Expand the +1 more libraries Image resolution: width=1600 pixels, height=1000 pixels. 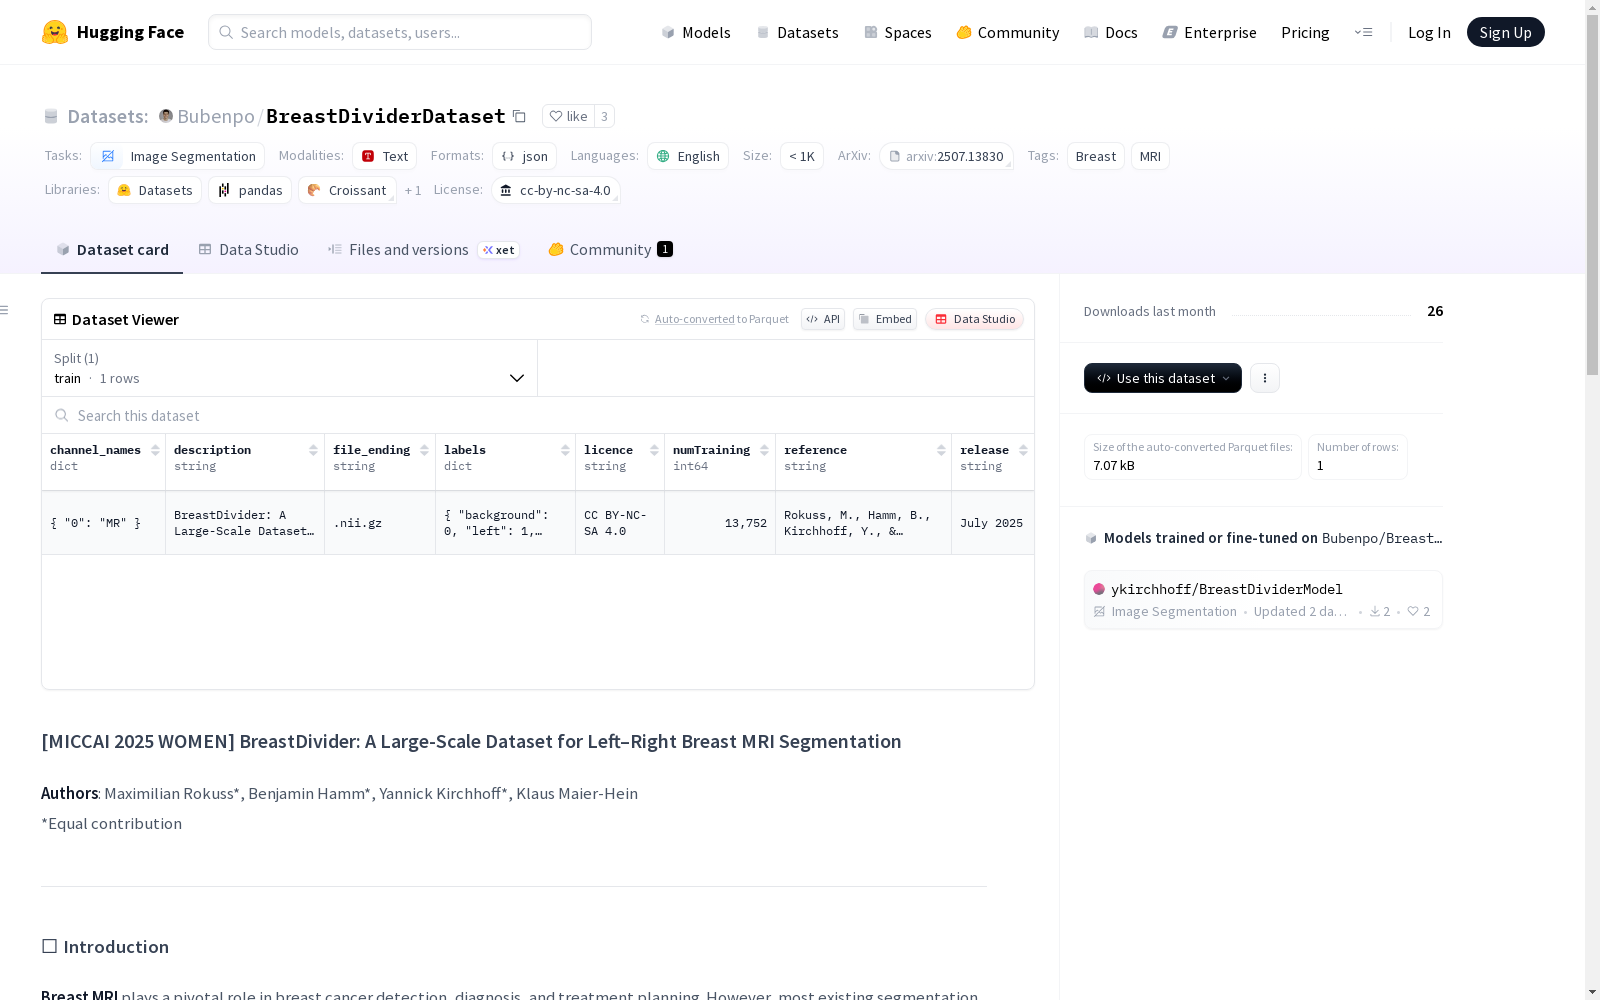413,190
